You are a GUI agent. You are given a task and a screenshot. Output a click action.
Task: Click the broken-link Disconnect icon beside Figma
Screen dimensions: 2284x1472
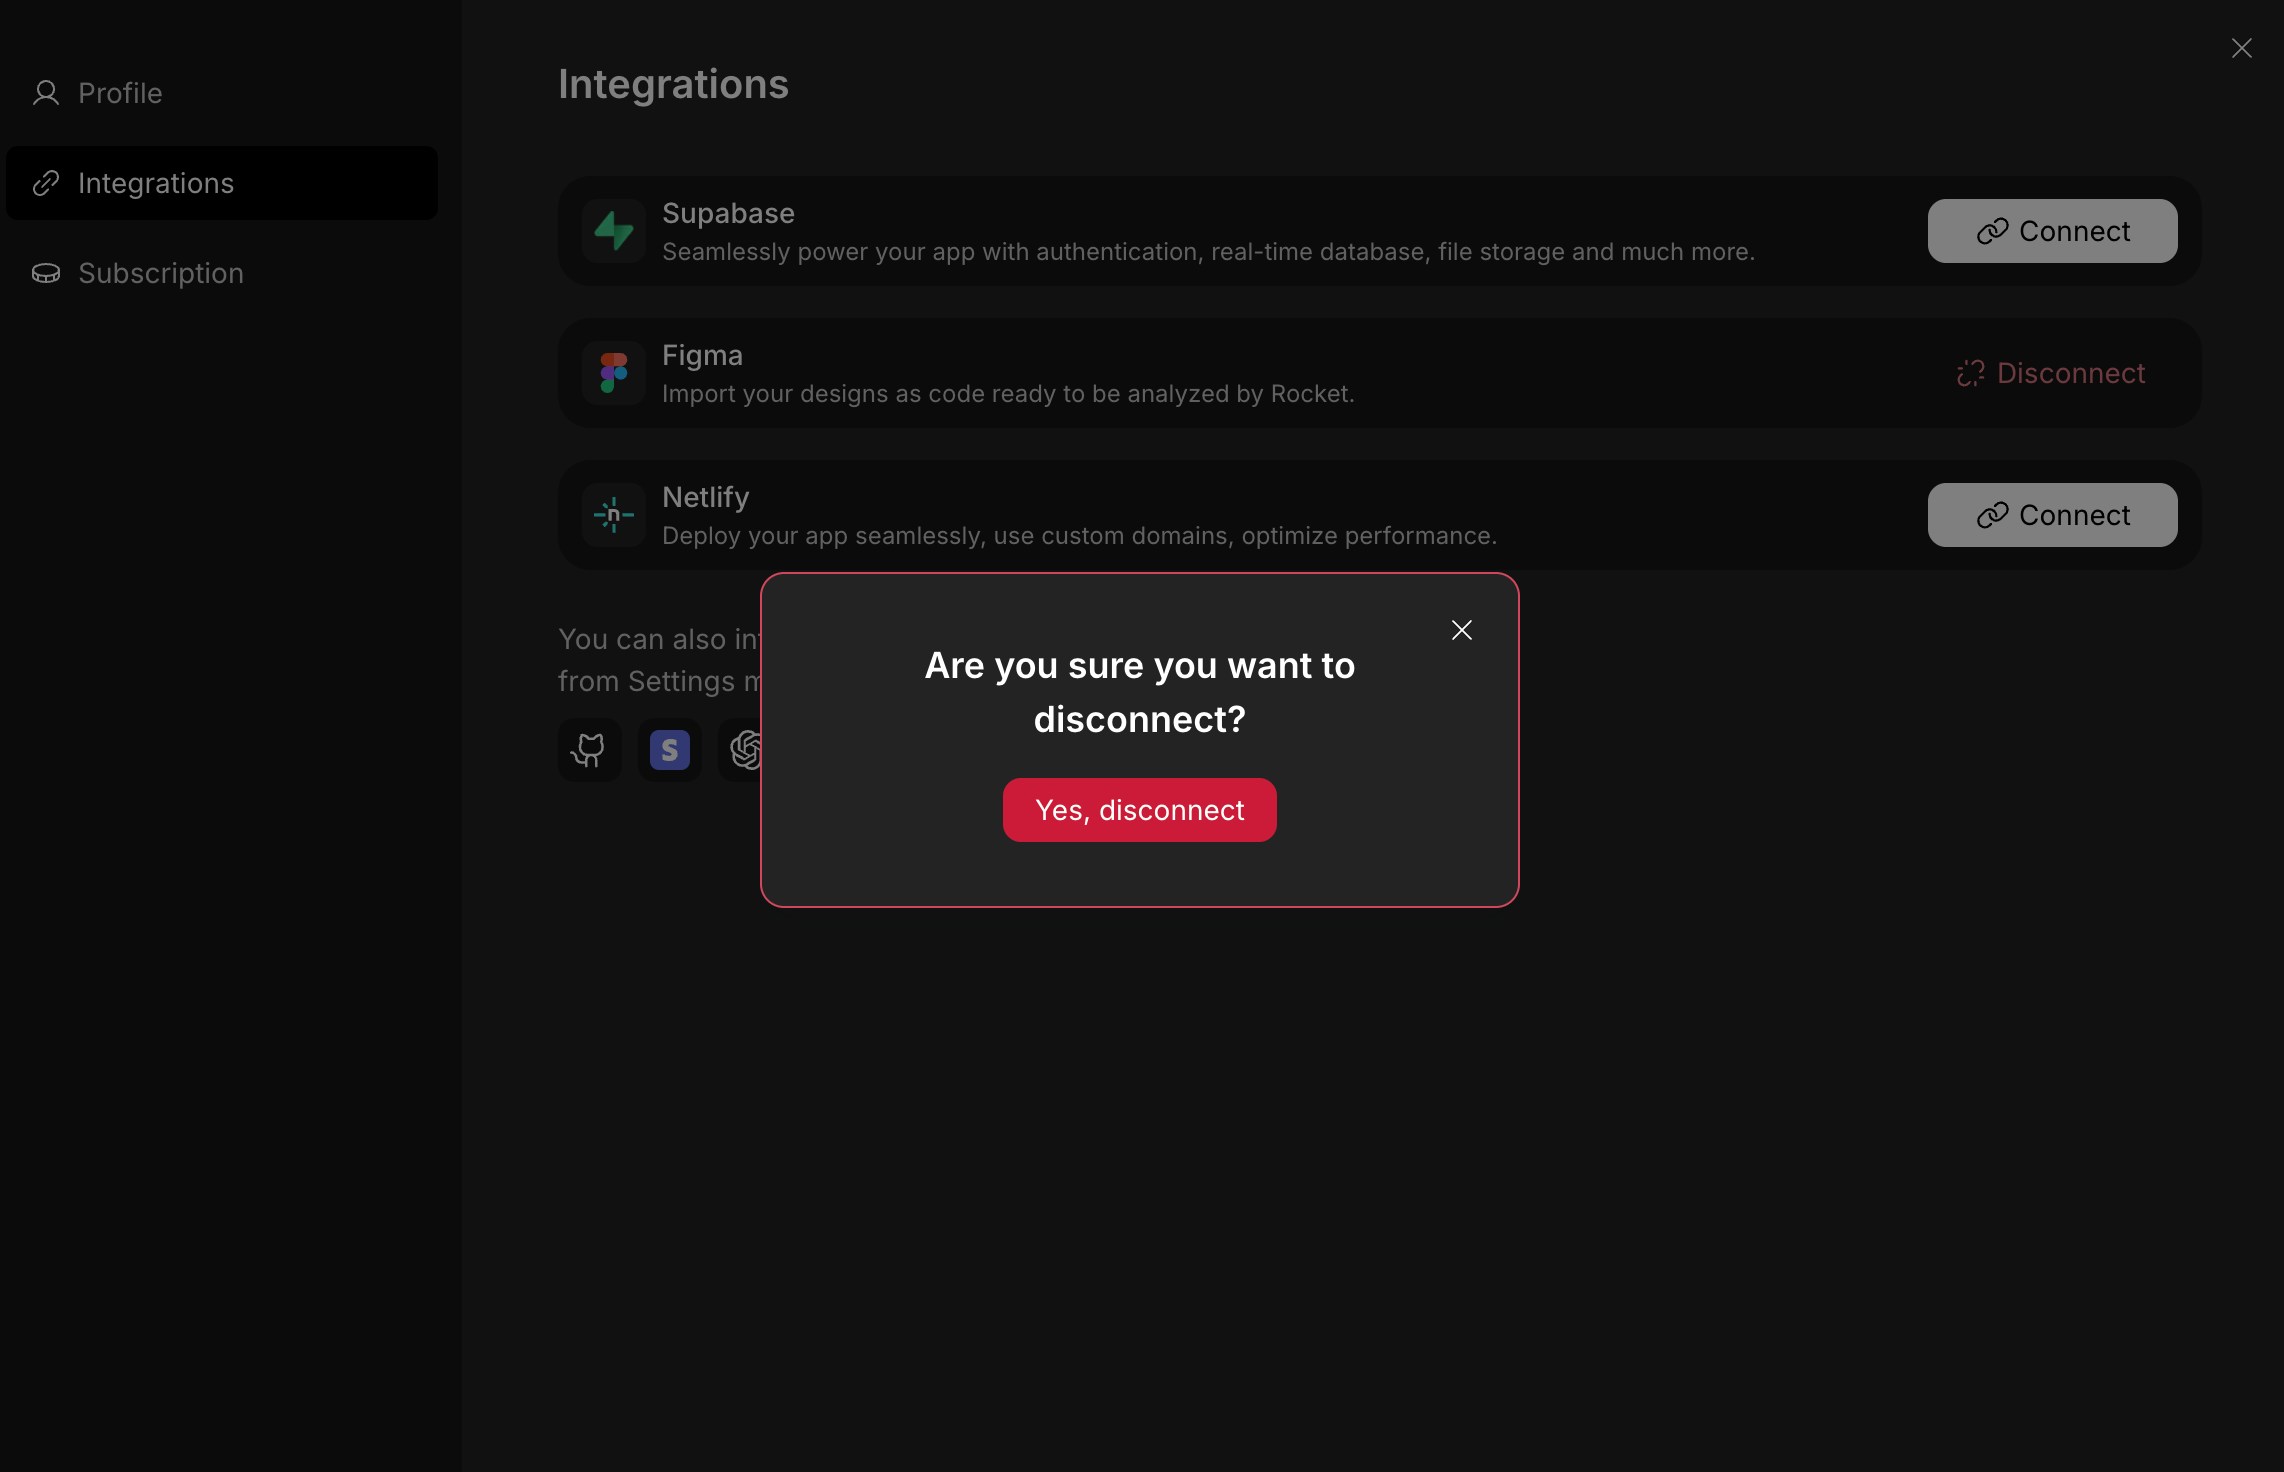tap(1970, 373)
